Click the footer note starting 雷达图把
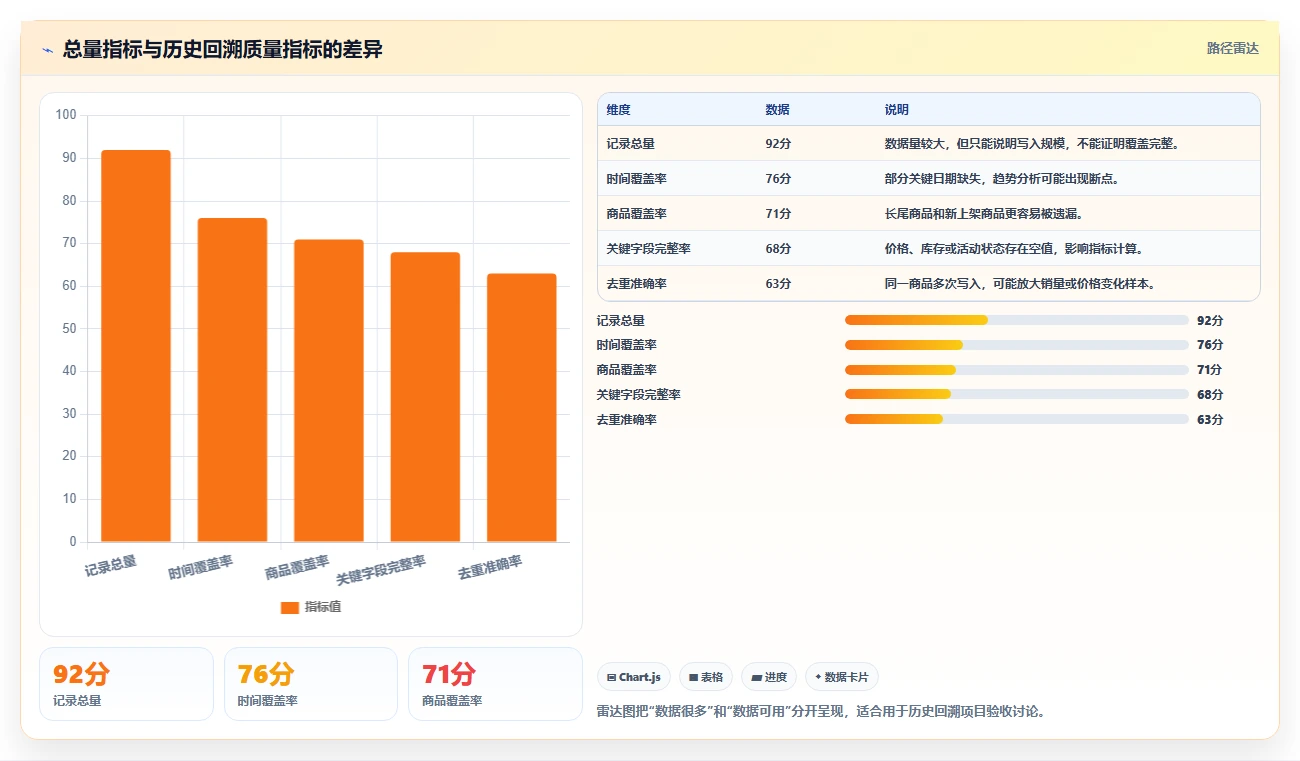The height and width of the screenshot is (761, 1300). point(821,712)
